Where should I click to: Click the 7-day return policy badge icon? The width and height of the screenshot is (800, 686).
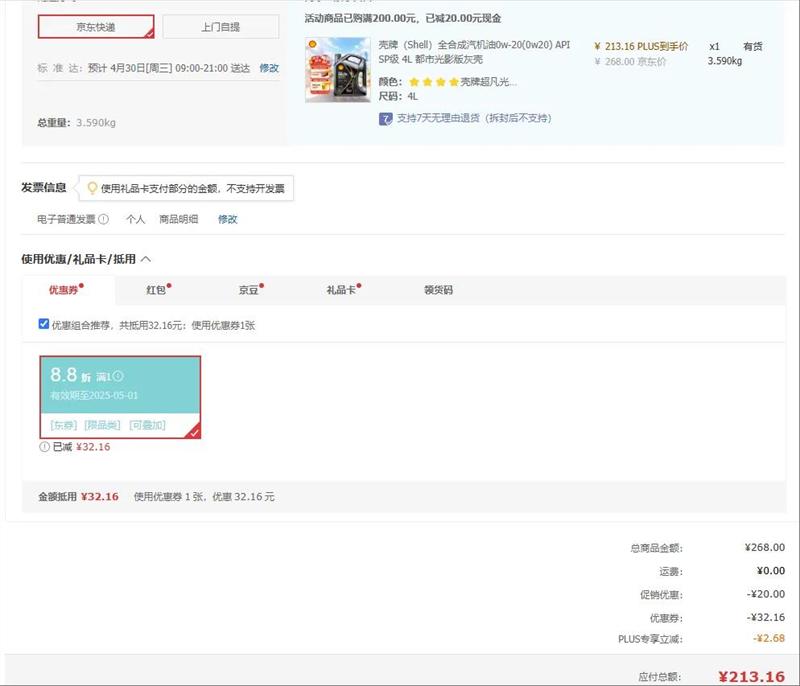pyautogui.click(x=385, y=118)
